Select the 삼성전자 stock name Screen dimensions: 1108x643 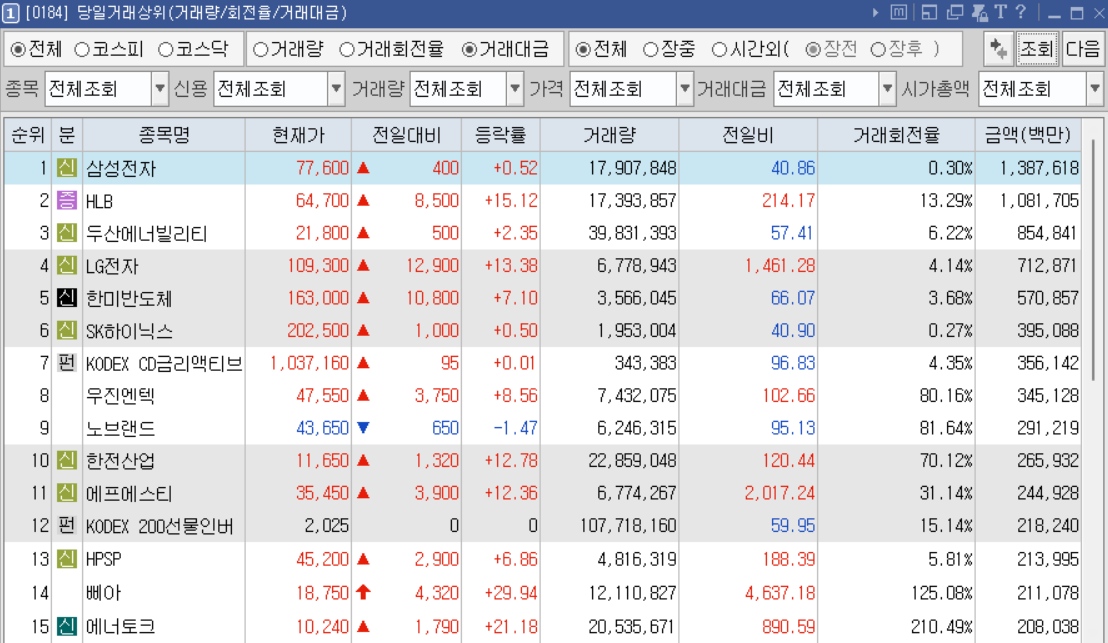(121, 169)
